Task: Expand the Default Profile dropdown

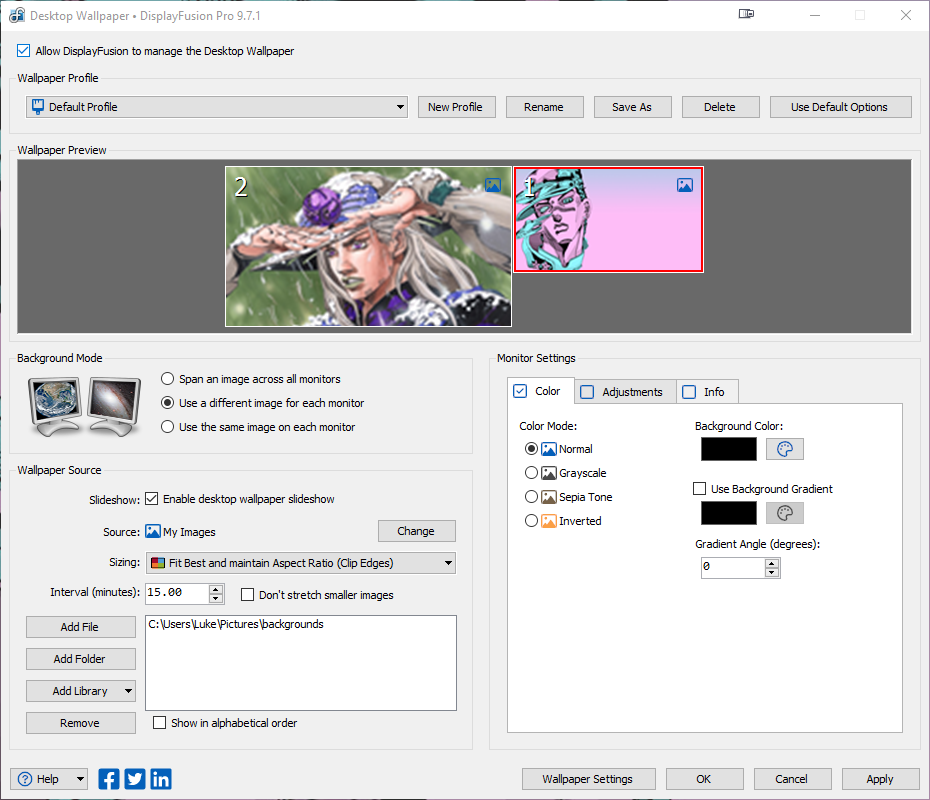Action: 400,107
